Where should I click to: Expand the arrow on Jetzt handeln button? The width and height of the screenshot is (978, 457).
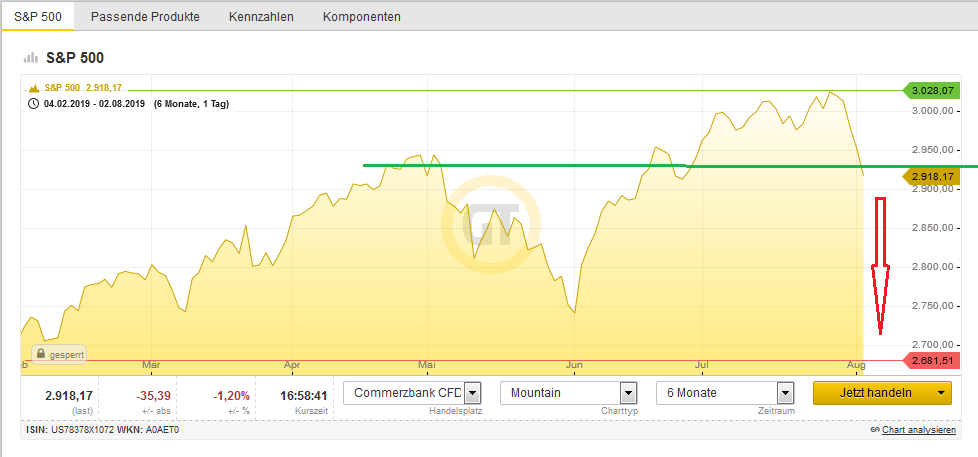point(942,393)
